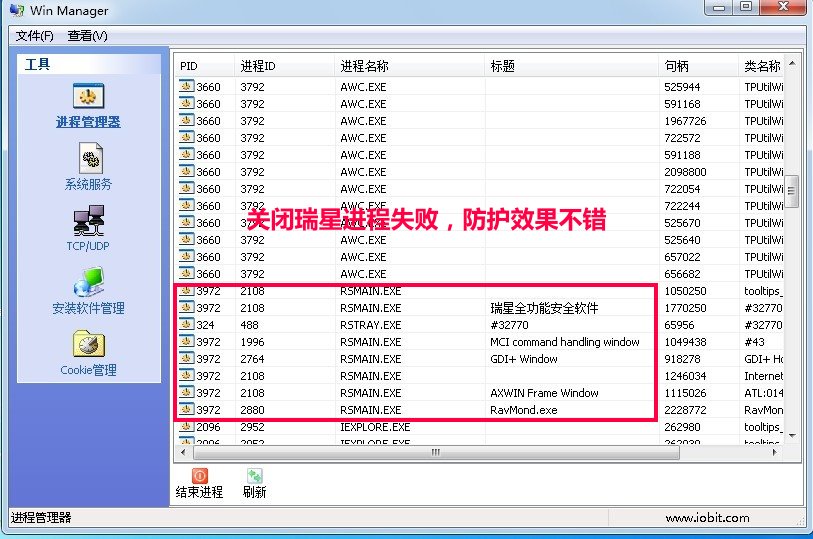The height and width of the screenshot is (539, 813).
Task: Select the #43 class name cell
Action: [x=754, y=342]
